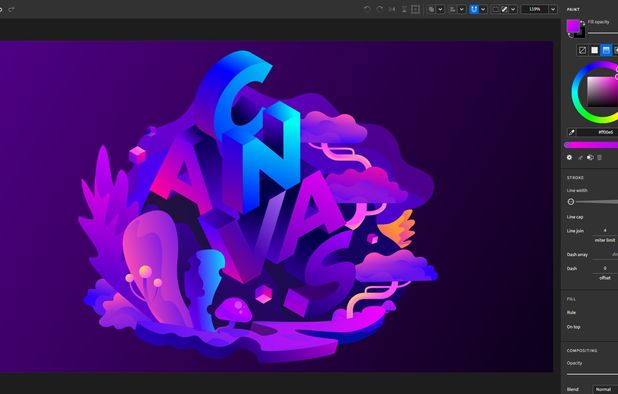Open the zoom level dropdown arrow

click(x=553, y=9)
